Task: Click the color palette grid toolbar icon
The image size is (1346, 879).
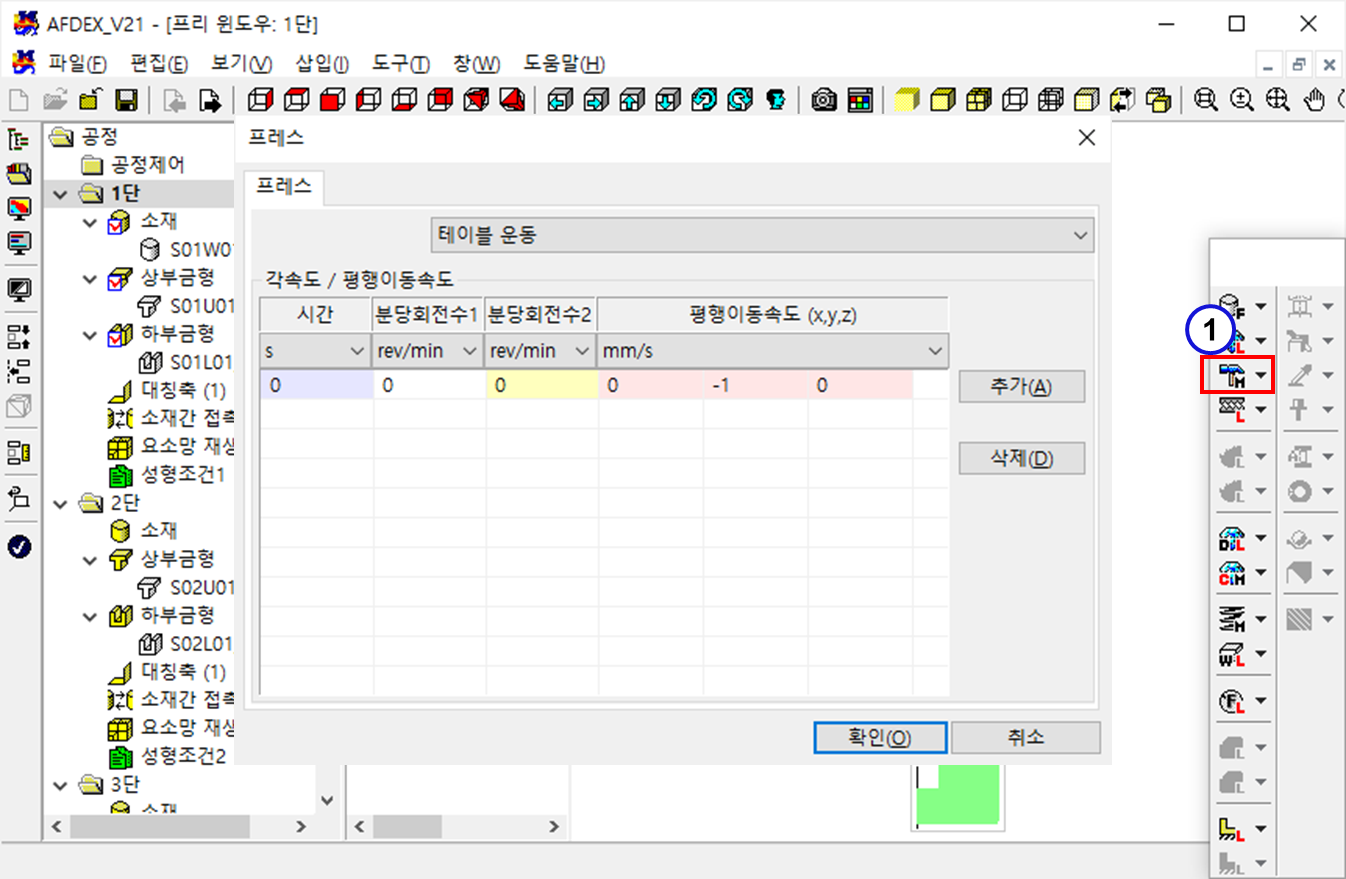Action: tap(860, 100)
